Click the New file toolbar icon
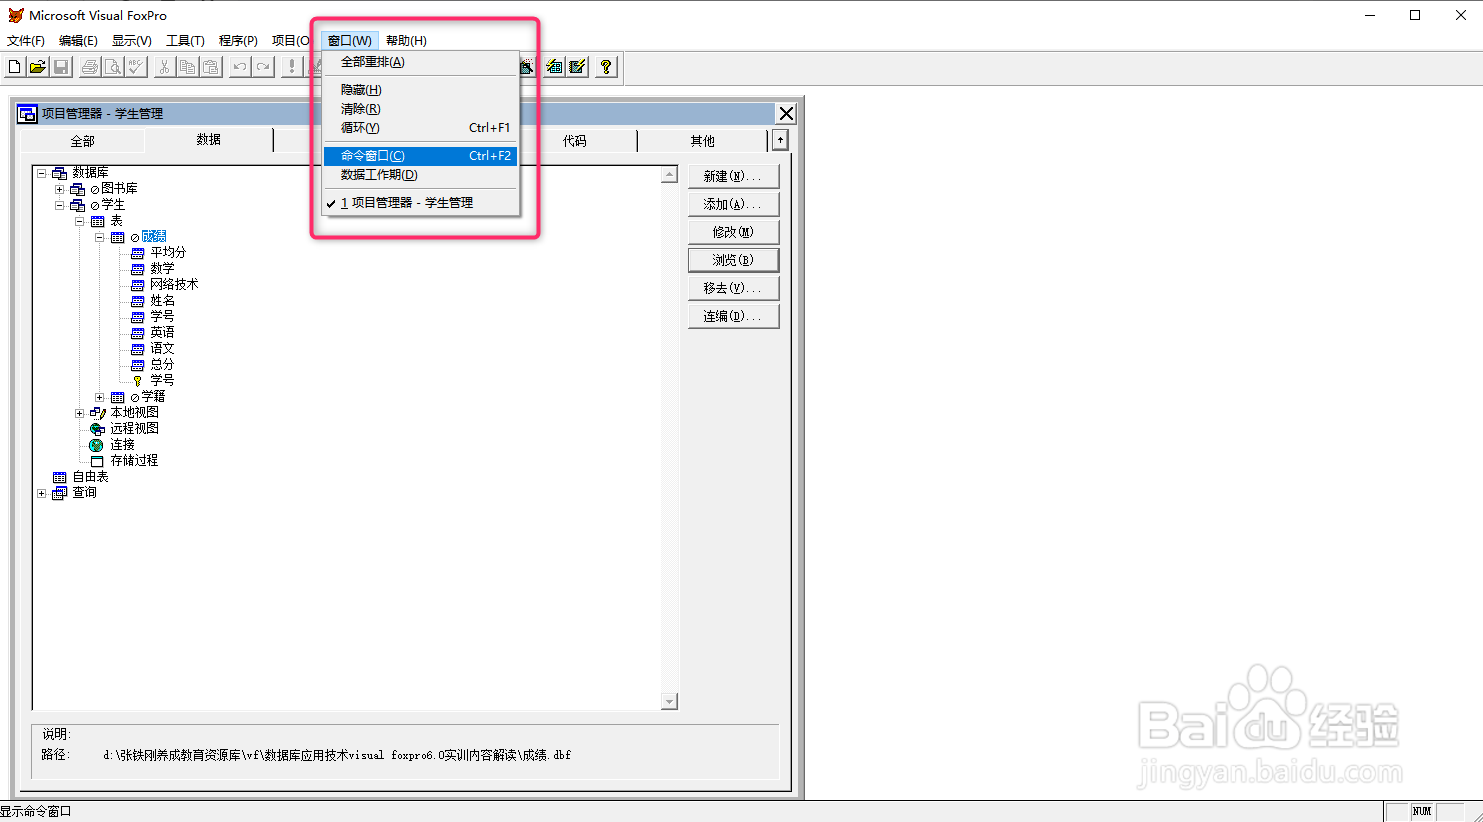Image resolution: width=1483 pixels, height=822 pixels. click(x=14, y=67)
